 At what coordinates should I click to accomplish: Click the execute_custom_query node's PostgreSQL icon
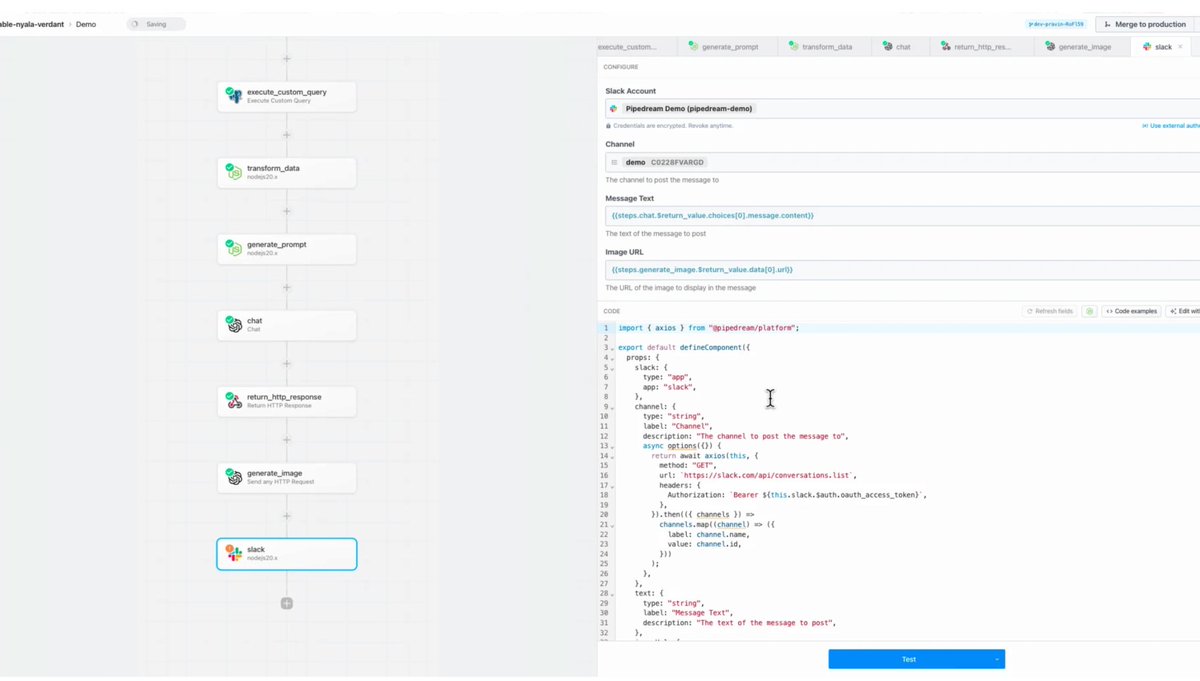point(234,96)
